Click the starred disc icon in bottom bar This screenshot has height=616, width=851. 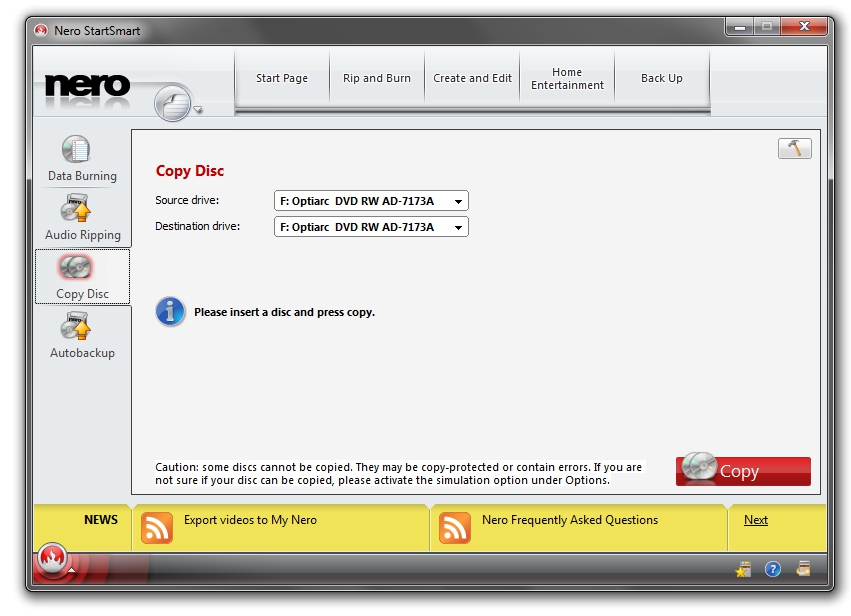point(743,569)
